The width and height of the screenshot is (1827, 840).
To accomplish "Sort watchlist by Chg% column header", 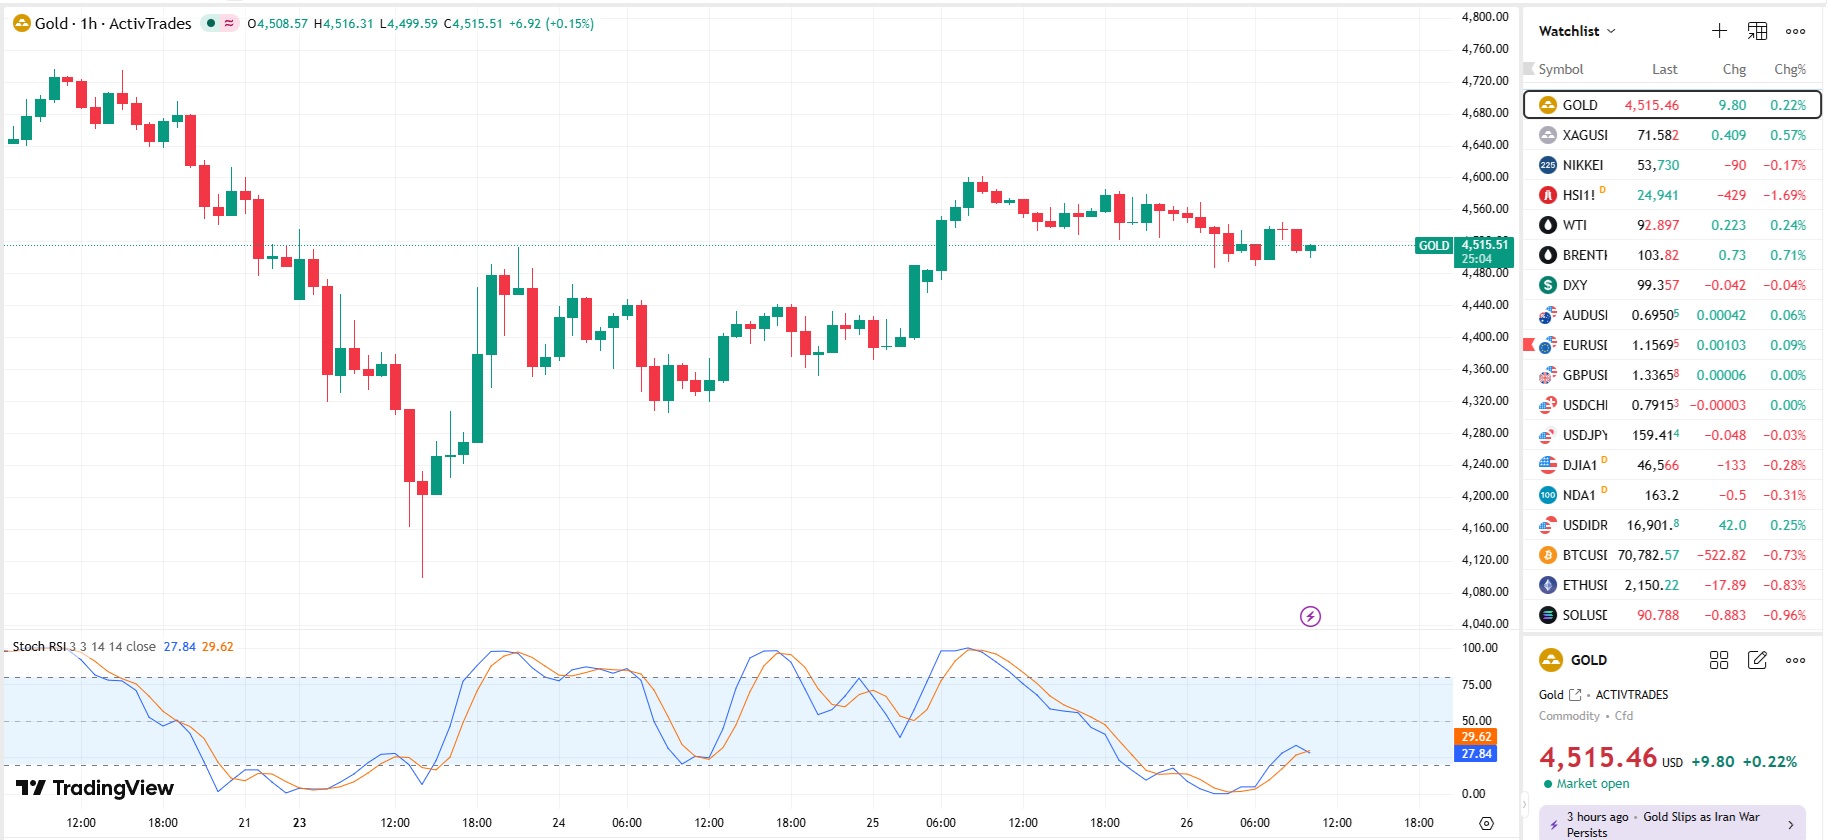I will (1789, 69).
